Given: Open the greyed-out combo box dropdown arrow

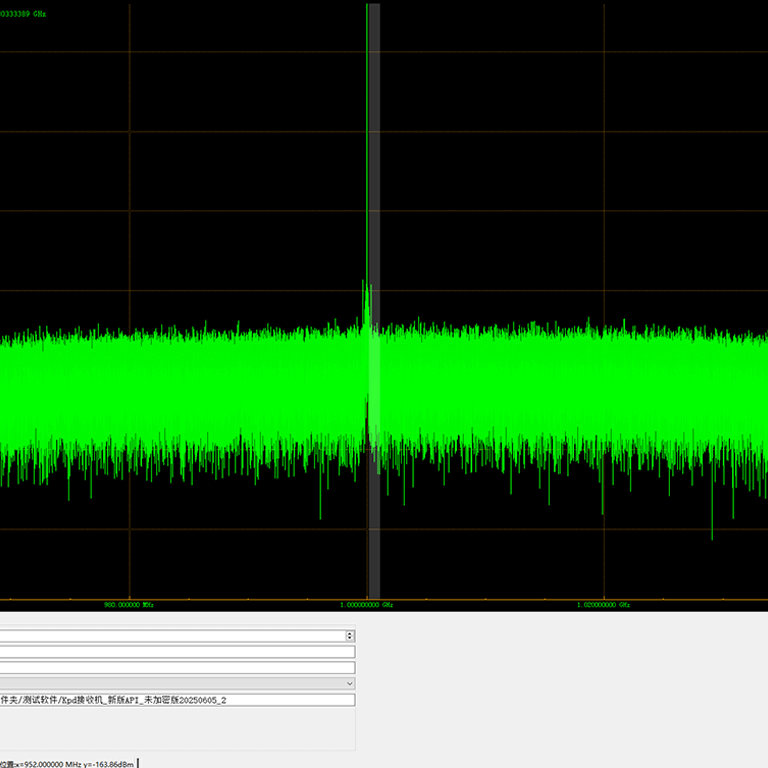Looking at the screenshot, I should click(x=350, y=684).
